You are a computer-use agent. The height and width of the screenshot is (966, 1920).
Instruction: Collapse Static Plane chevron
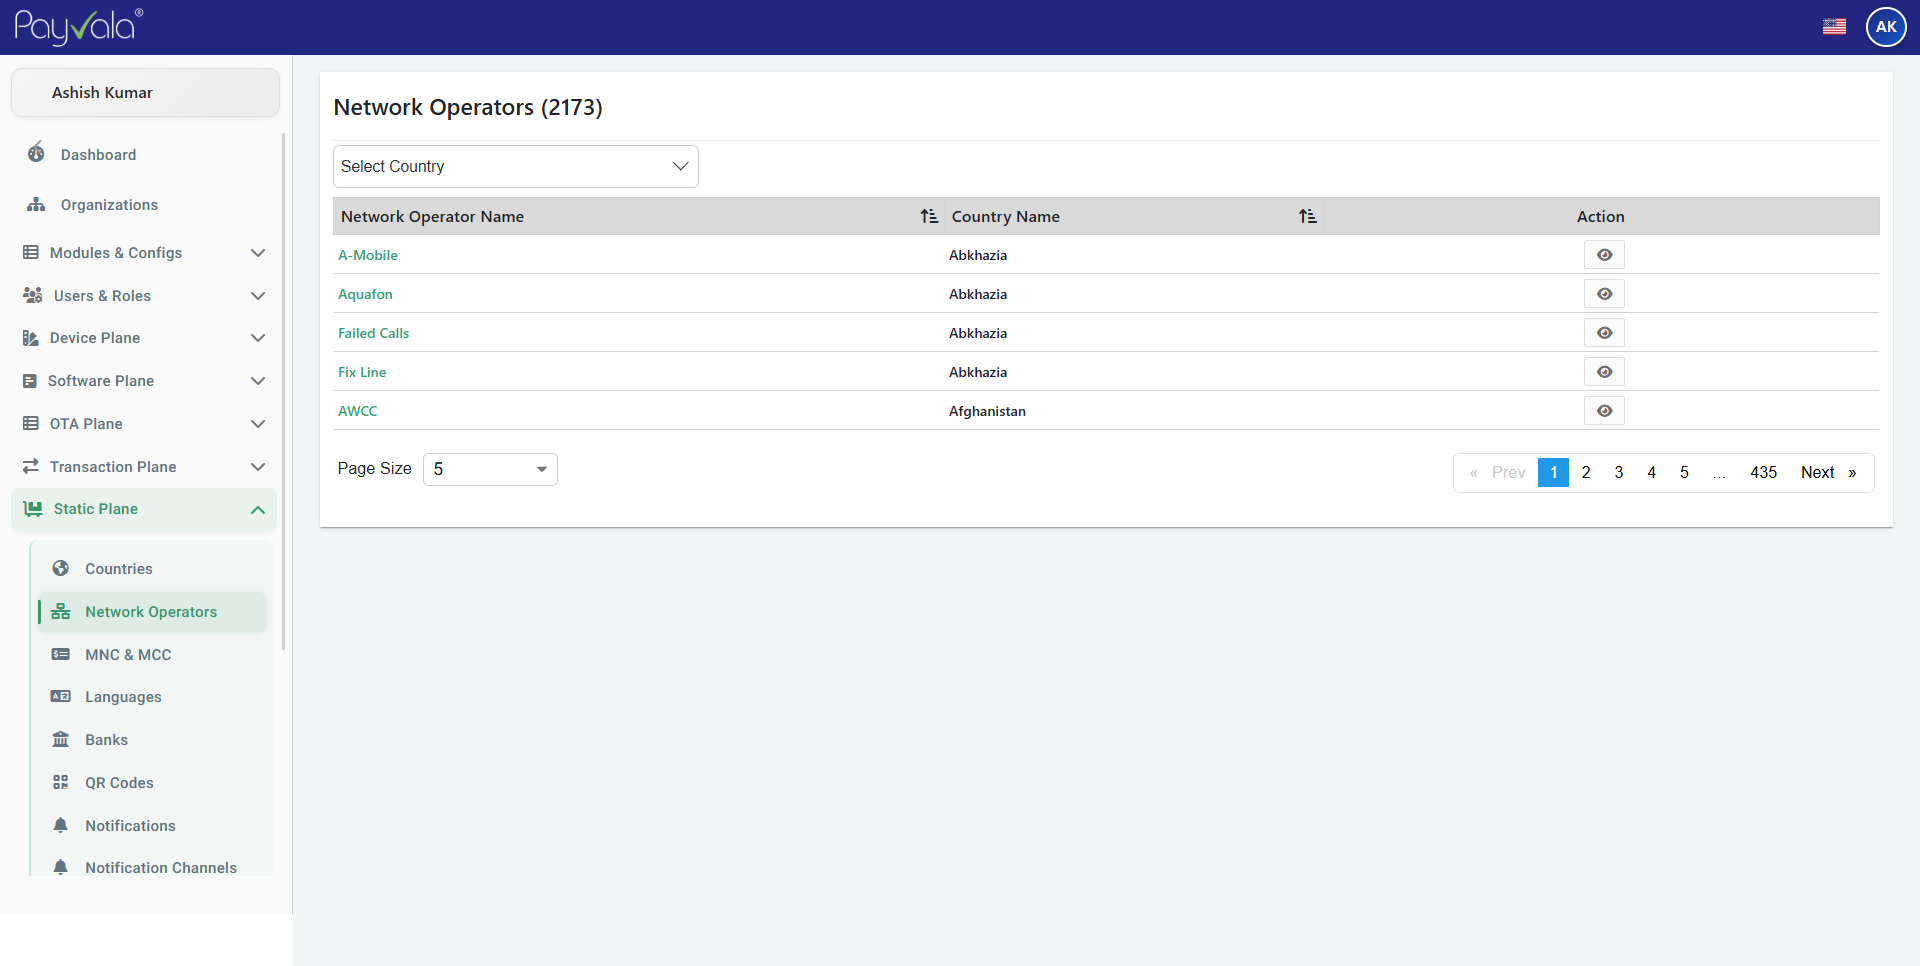point(258,510)
